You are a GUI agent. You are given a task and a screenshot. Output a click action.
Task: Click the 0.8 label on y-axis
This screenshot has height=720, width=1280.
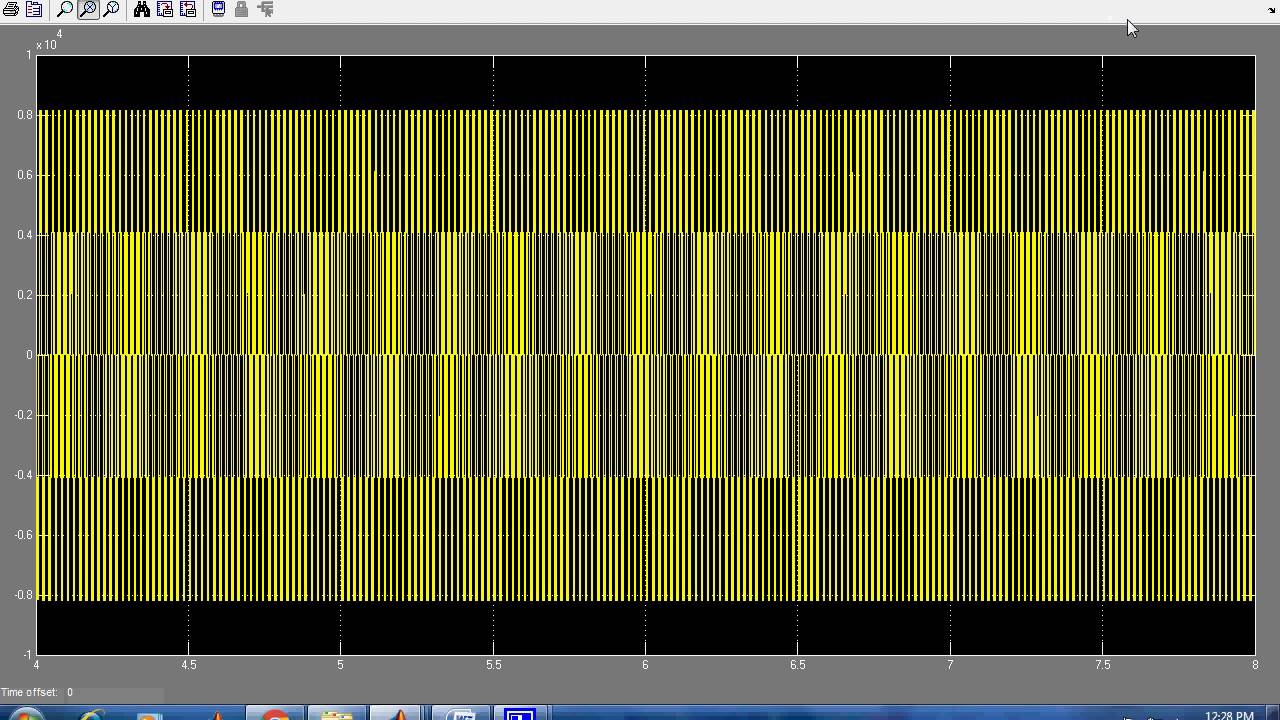point(25,115)
